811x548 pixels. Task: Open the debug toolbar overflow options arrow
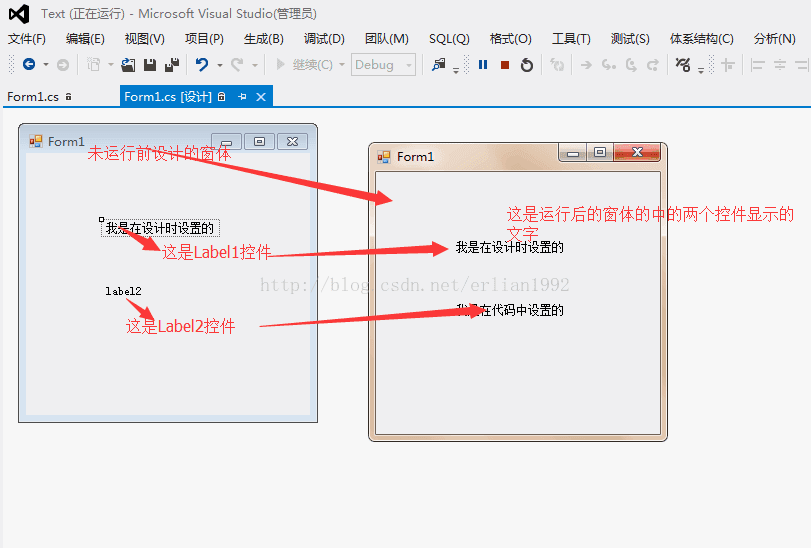pyautogui.click(x=701, y=71)
